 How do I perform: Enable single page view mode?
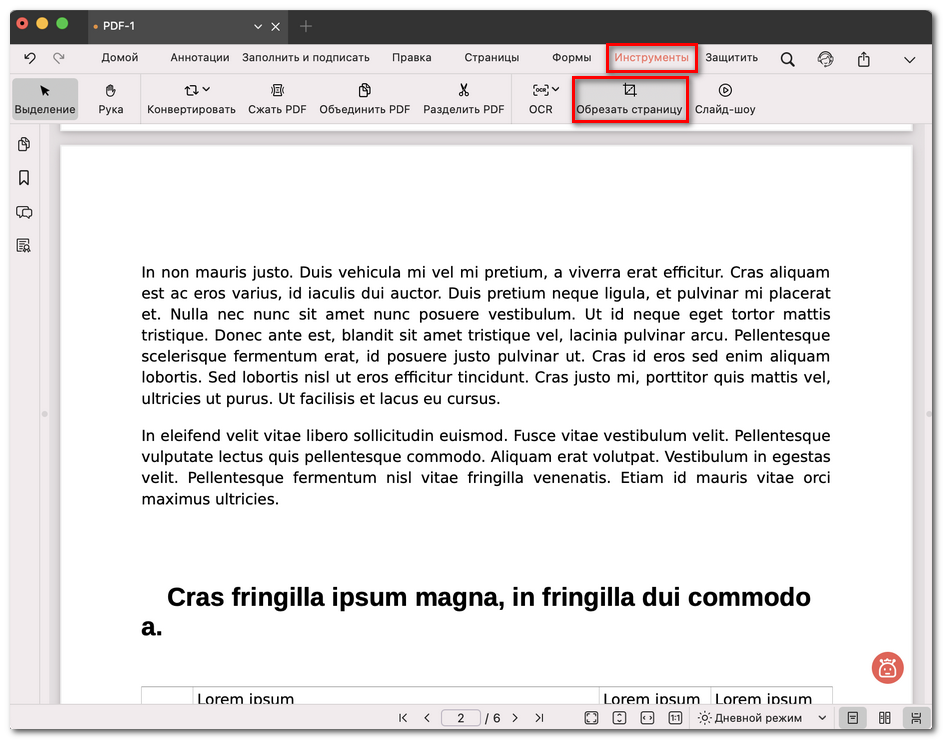tap(852, 718)
